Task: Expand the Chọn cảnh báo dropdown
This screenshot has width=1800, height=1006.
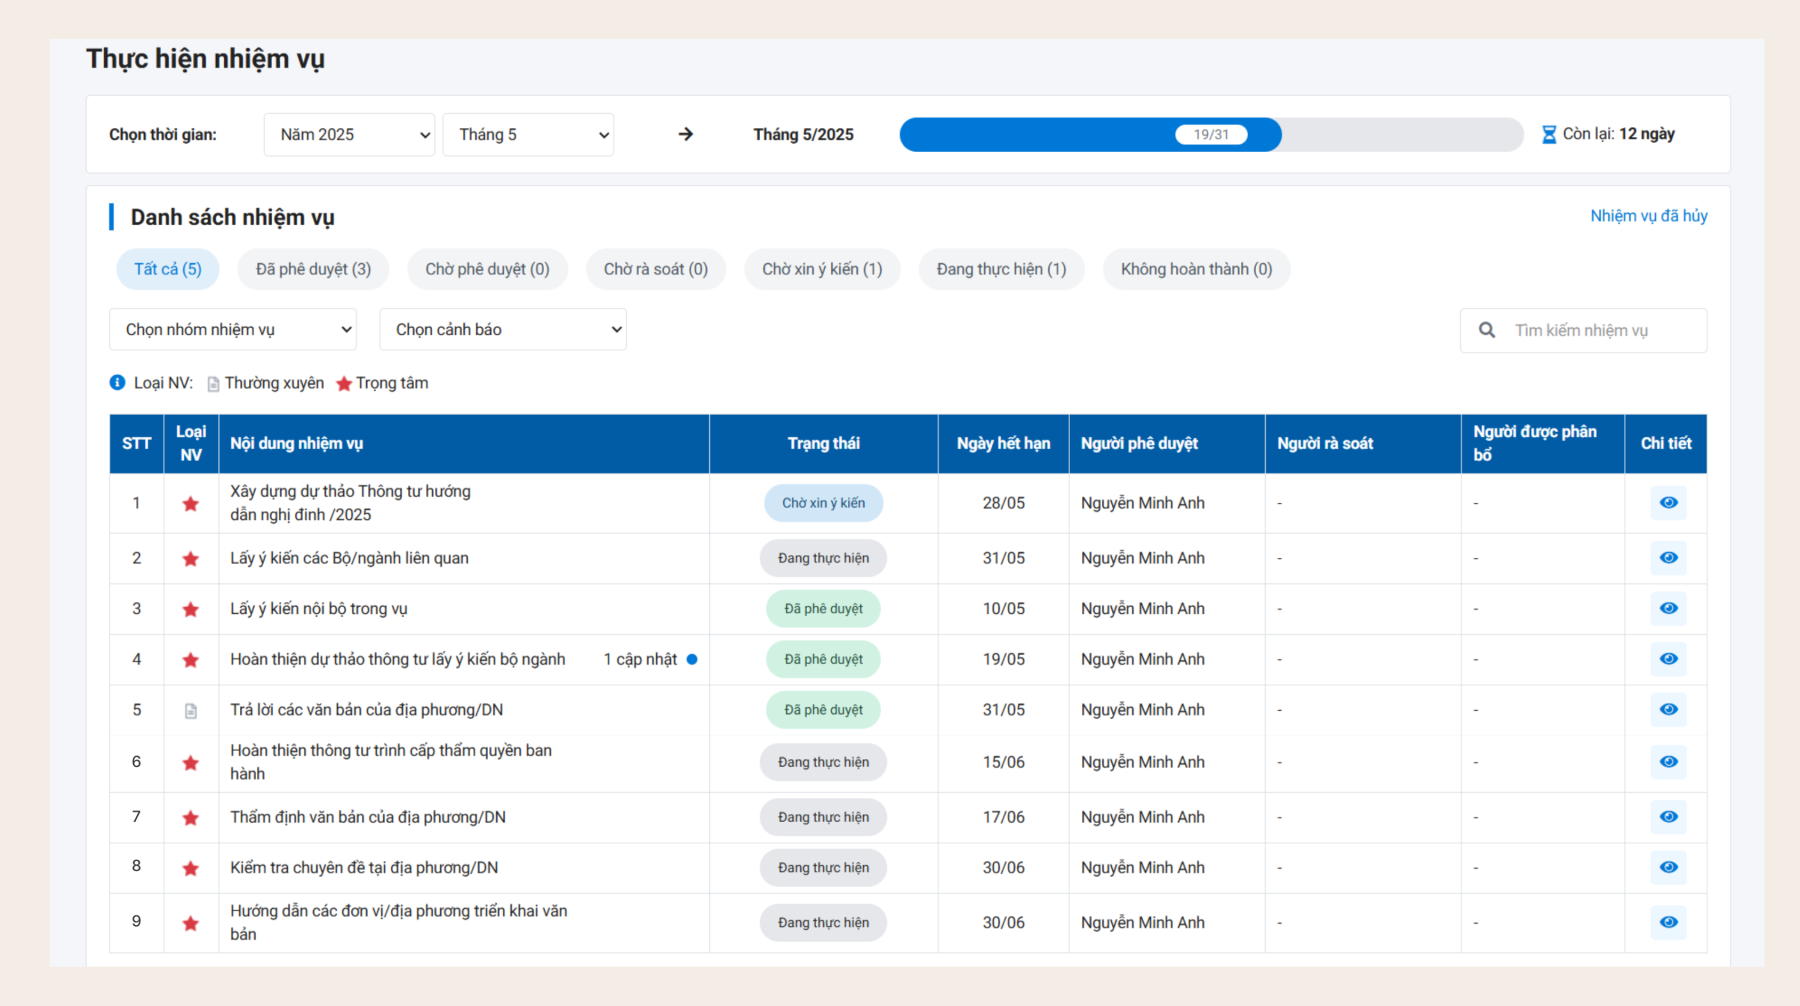Action: point(503,330)
